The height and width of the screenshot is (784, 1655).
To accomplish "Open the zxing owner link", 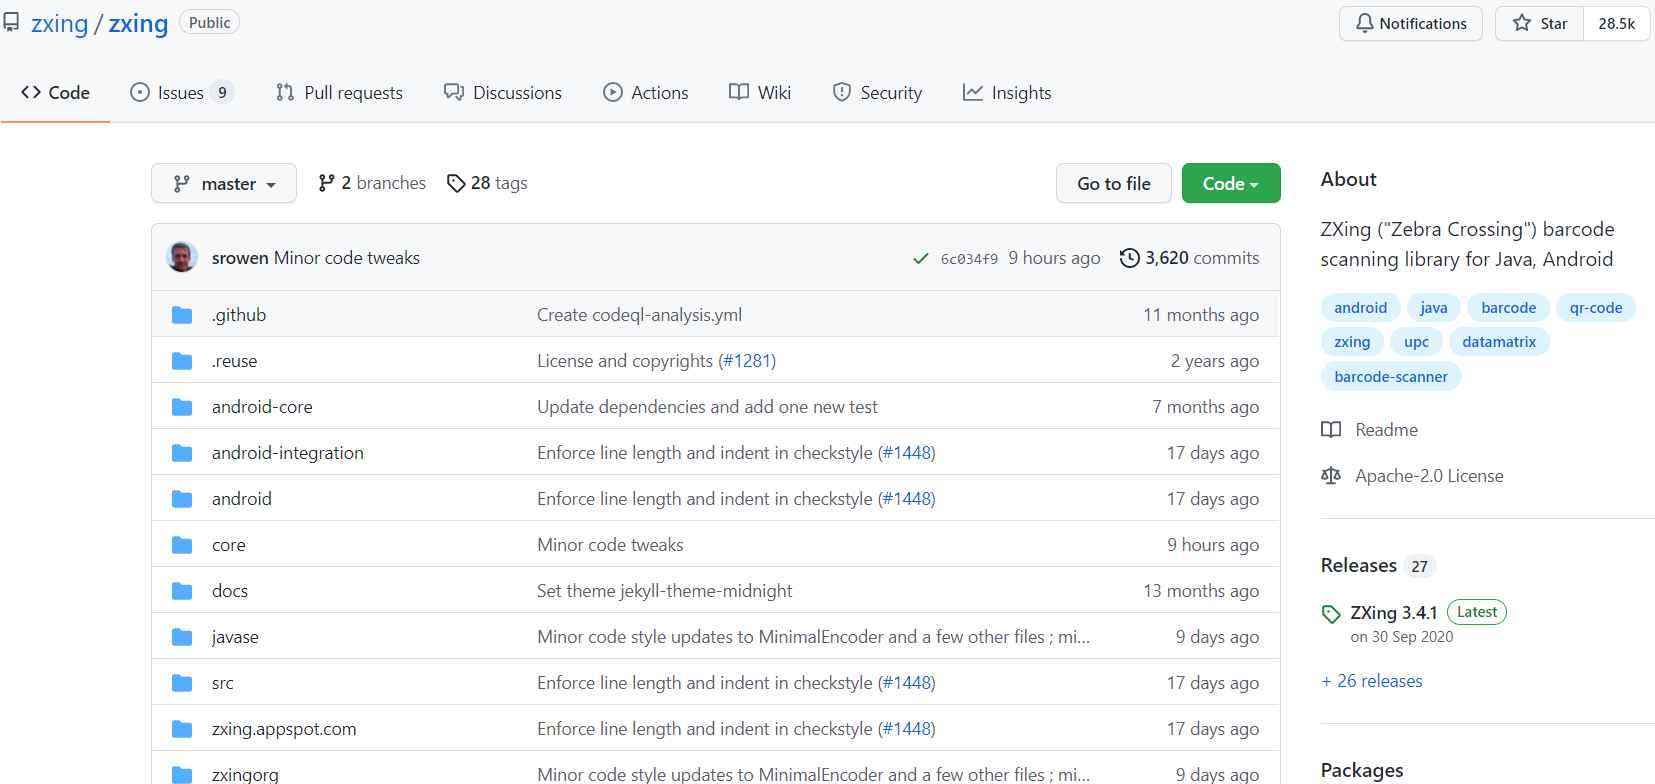I will [60, 23].
